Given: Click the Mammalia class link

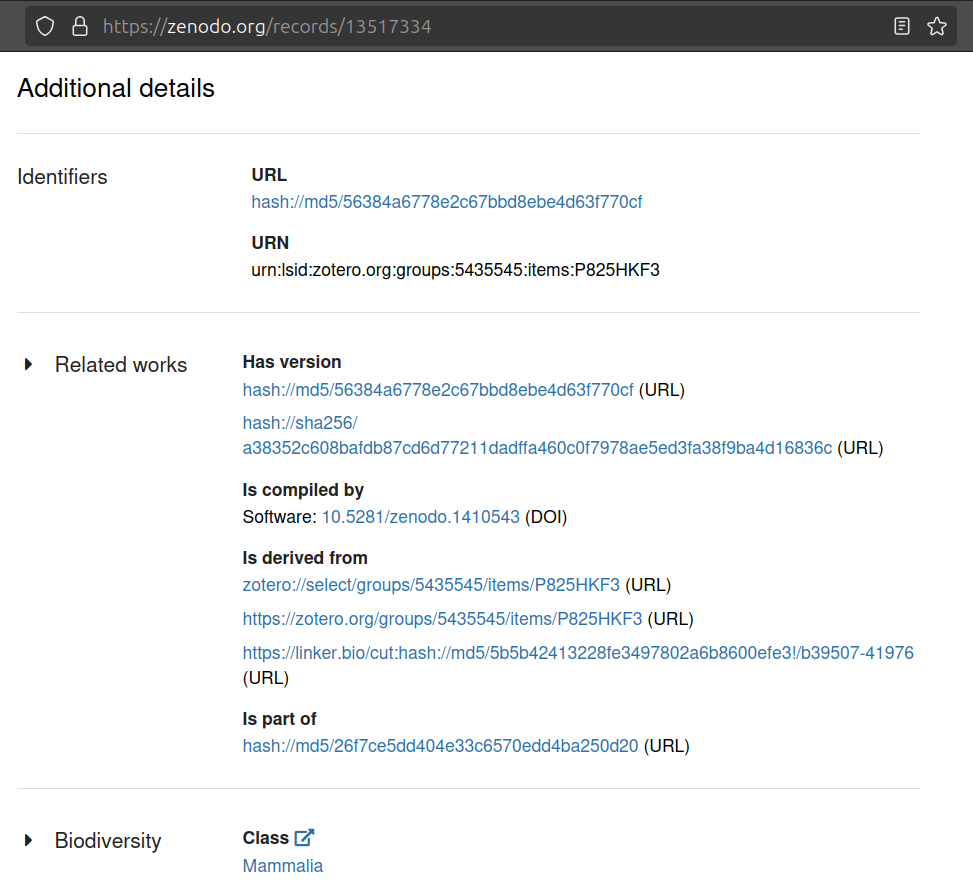Looking at the screenshot, I should pos(283,865).
